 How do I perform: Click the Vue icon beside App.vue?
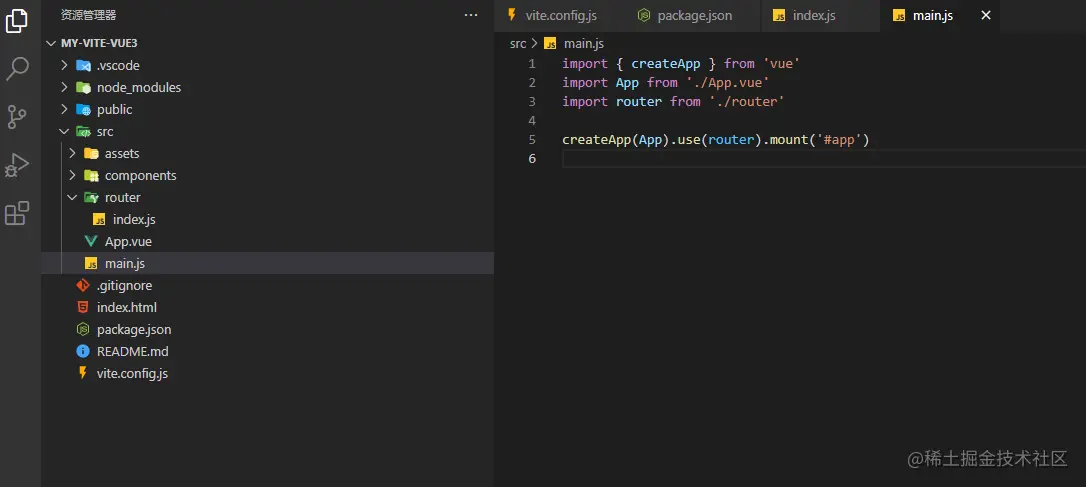coord(91,242)
